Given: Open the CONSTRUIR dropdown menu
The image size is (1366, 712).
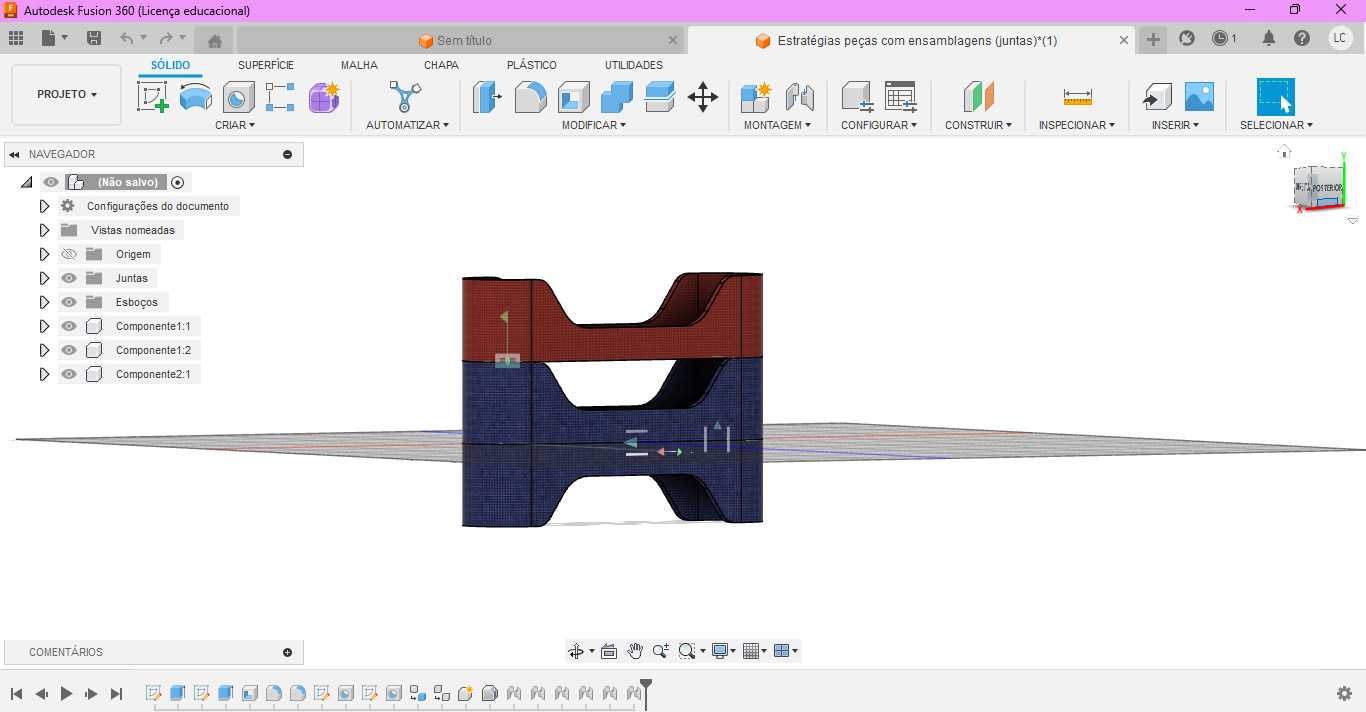Looking at the screenshot, I should [979, 125].
